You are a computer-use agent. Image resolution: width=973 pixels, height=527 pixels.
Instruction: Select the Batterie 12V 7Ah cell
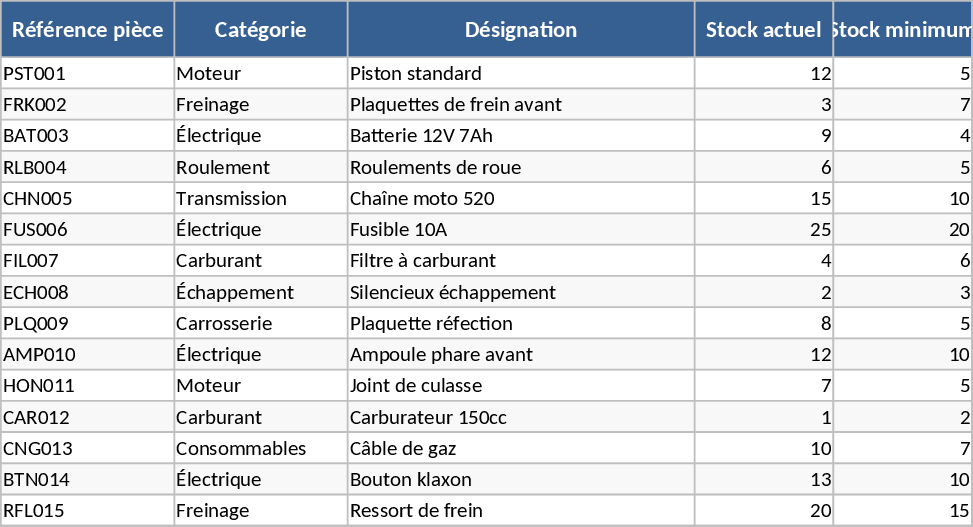tap(520, 136)
